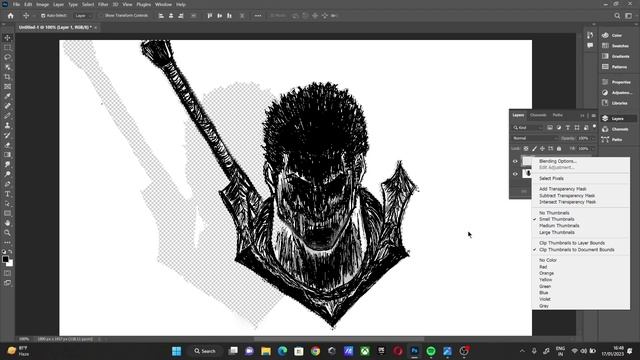
Task: Select the Zoom tool in the toolbox
Action: pyautogui.click(x=7, y=233)
